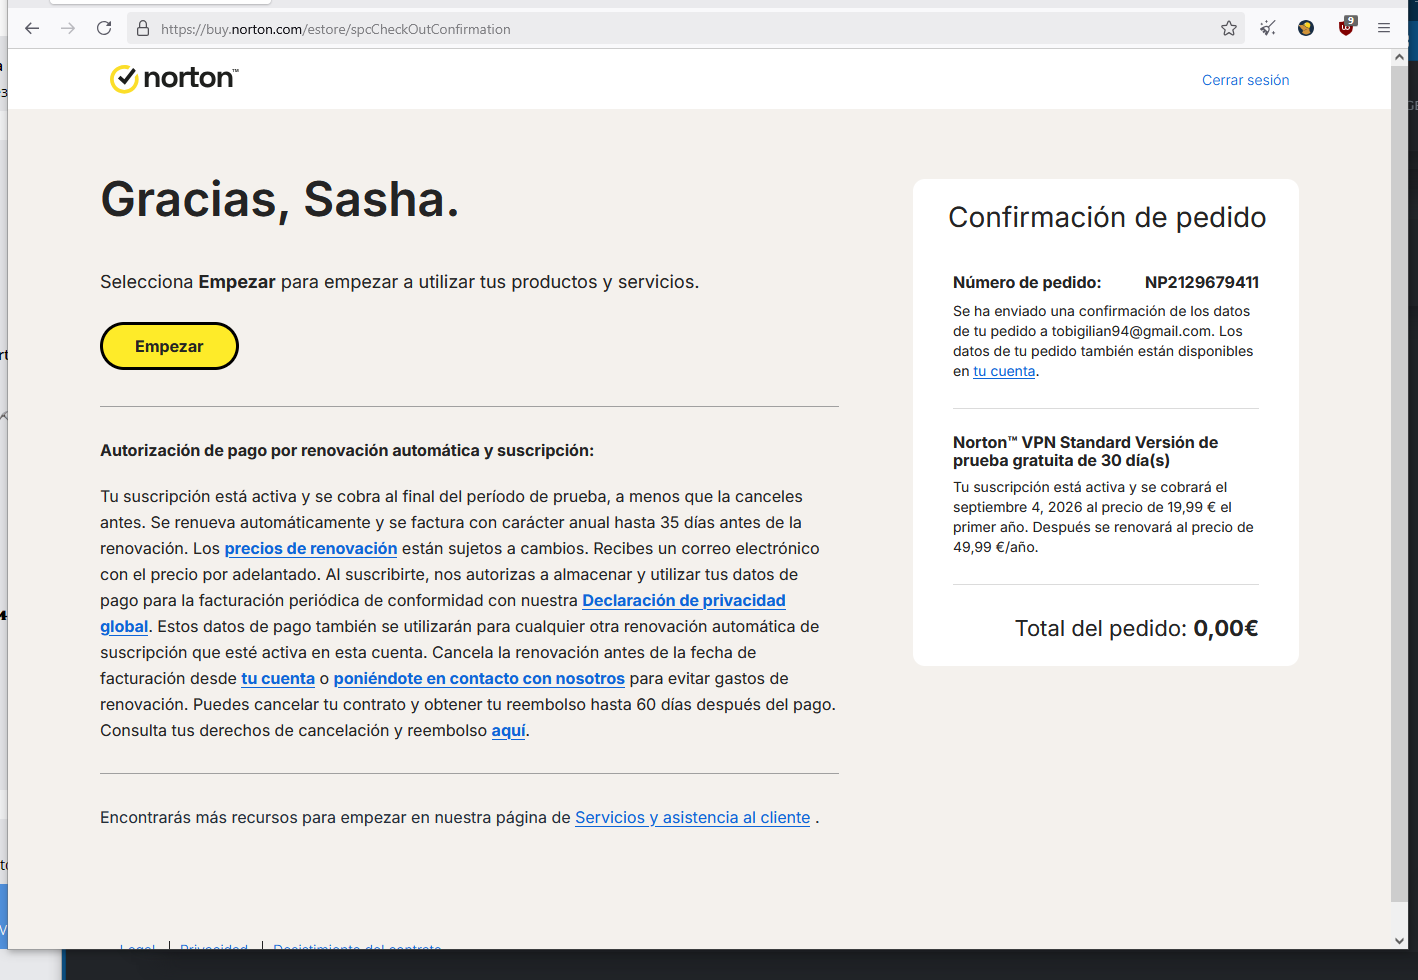Open the hard-hat mascot extension icon

[1306, 28]
